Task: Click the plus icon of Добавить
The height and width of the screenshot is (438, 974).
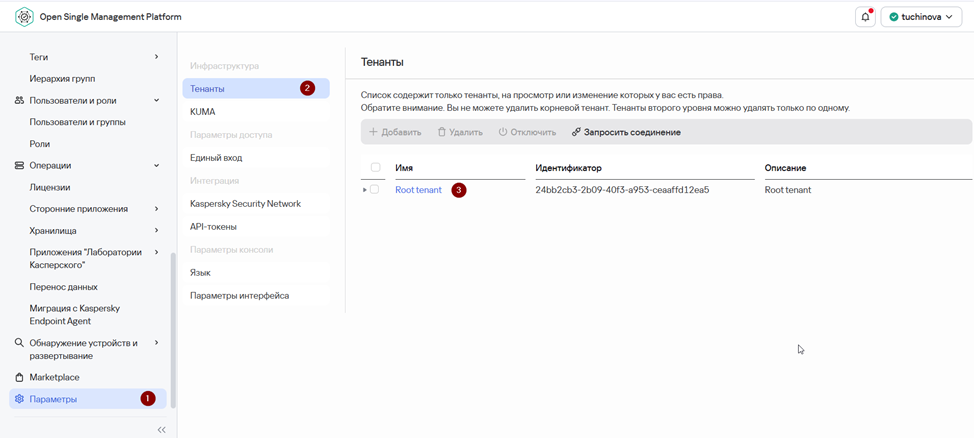Action: 373,132
